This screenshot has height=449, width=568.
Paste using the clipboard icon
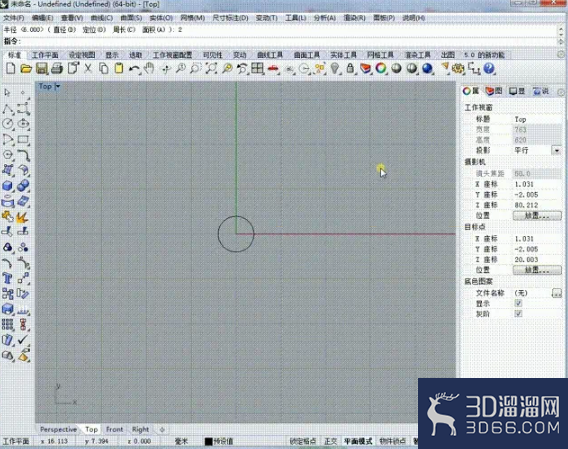119,68
